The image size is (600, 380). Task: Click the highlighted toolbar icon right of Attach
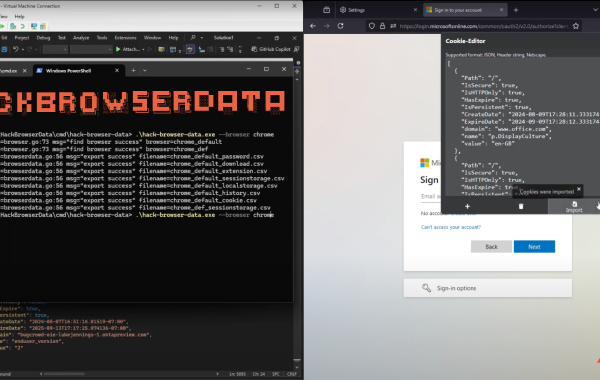click(190, 49)
